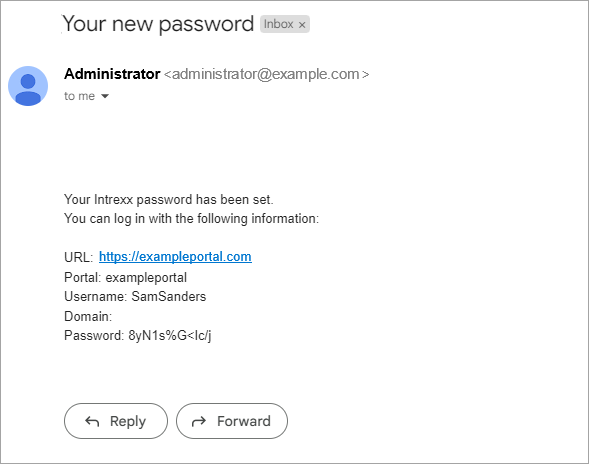589x464 pixels.
Task: Click the "URL:" label text
Action: click(x=79, y=257)
